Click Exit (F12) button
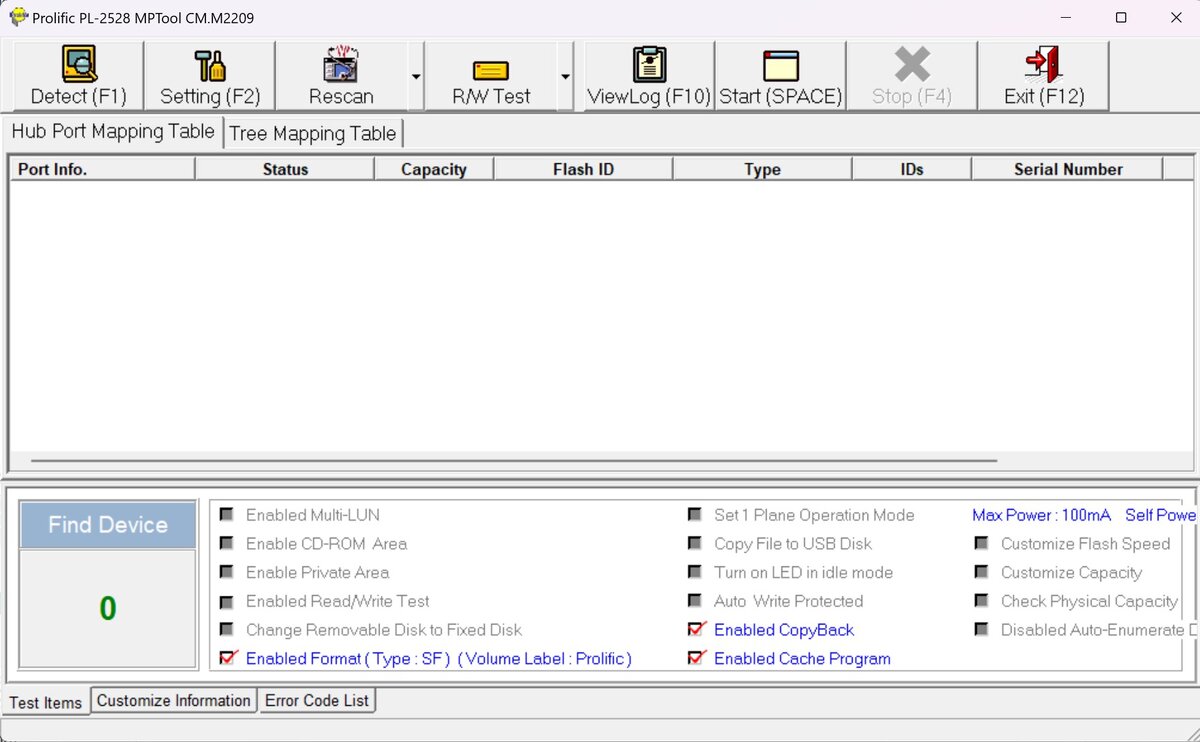This screenshot has width=1200, height=742. click(1043, 76)
